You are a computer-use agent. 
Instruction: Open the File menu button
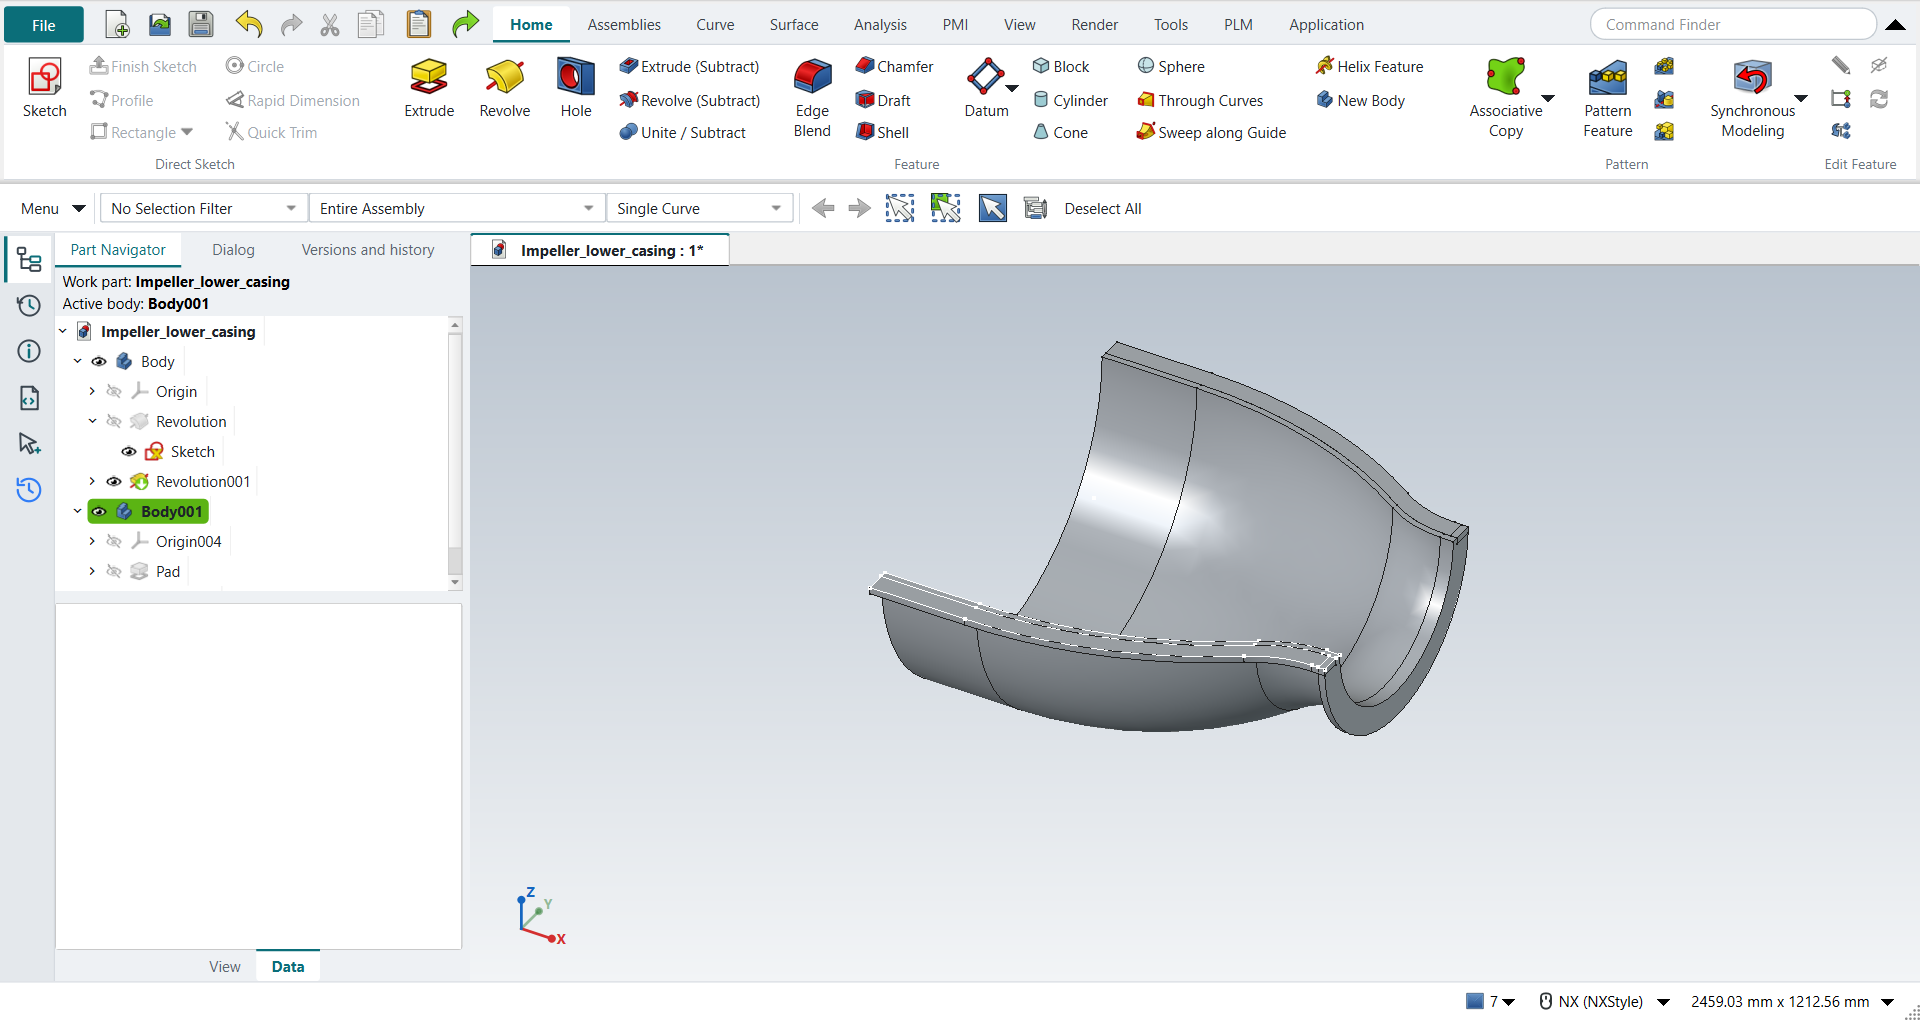click(x=44, y=24)
